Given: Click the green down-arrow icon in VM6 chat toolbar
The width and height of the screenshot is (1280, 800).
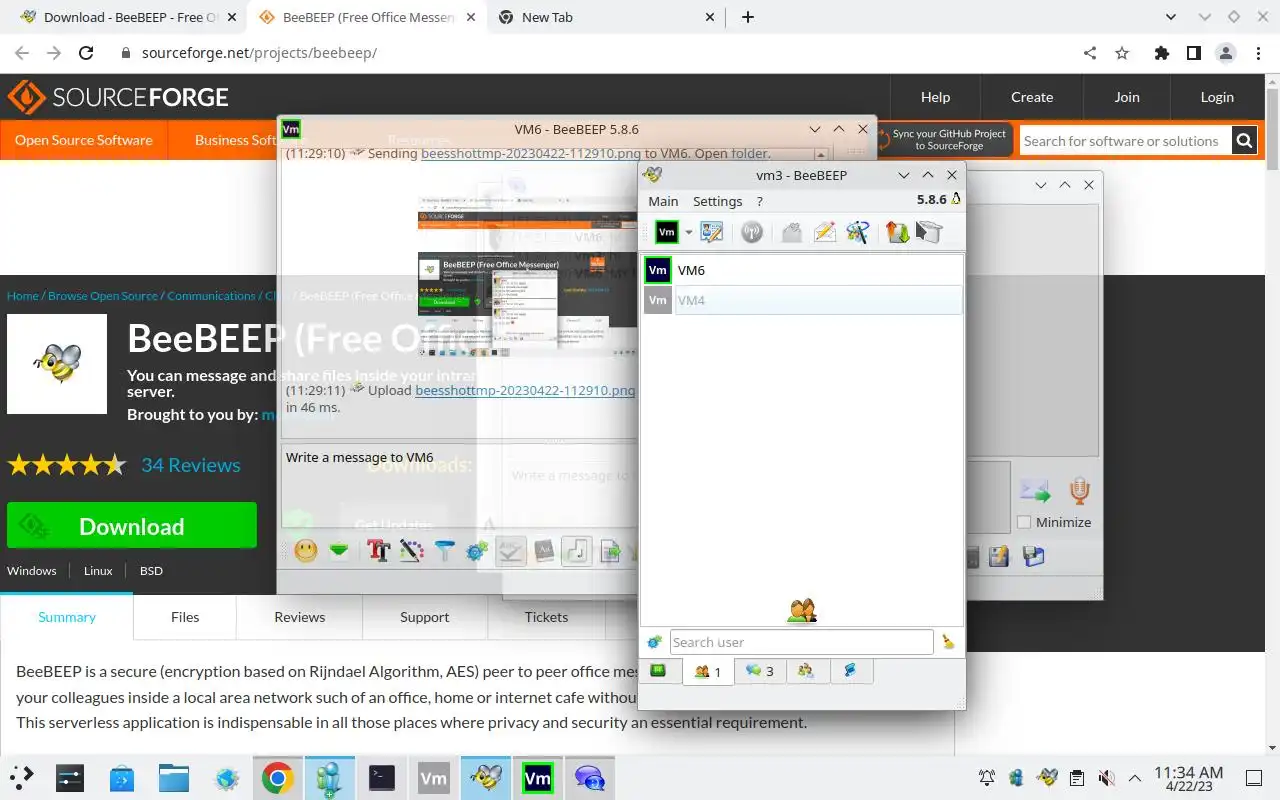Looking at the screenshot, I should (x=339, y=550).
